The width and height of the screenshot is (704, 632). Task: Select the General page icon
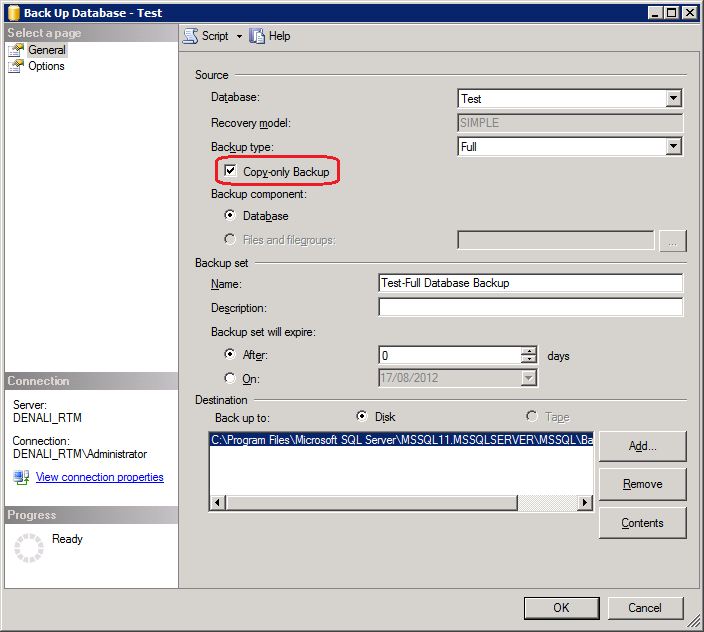(16, 50)
